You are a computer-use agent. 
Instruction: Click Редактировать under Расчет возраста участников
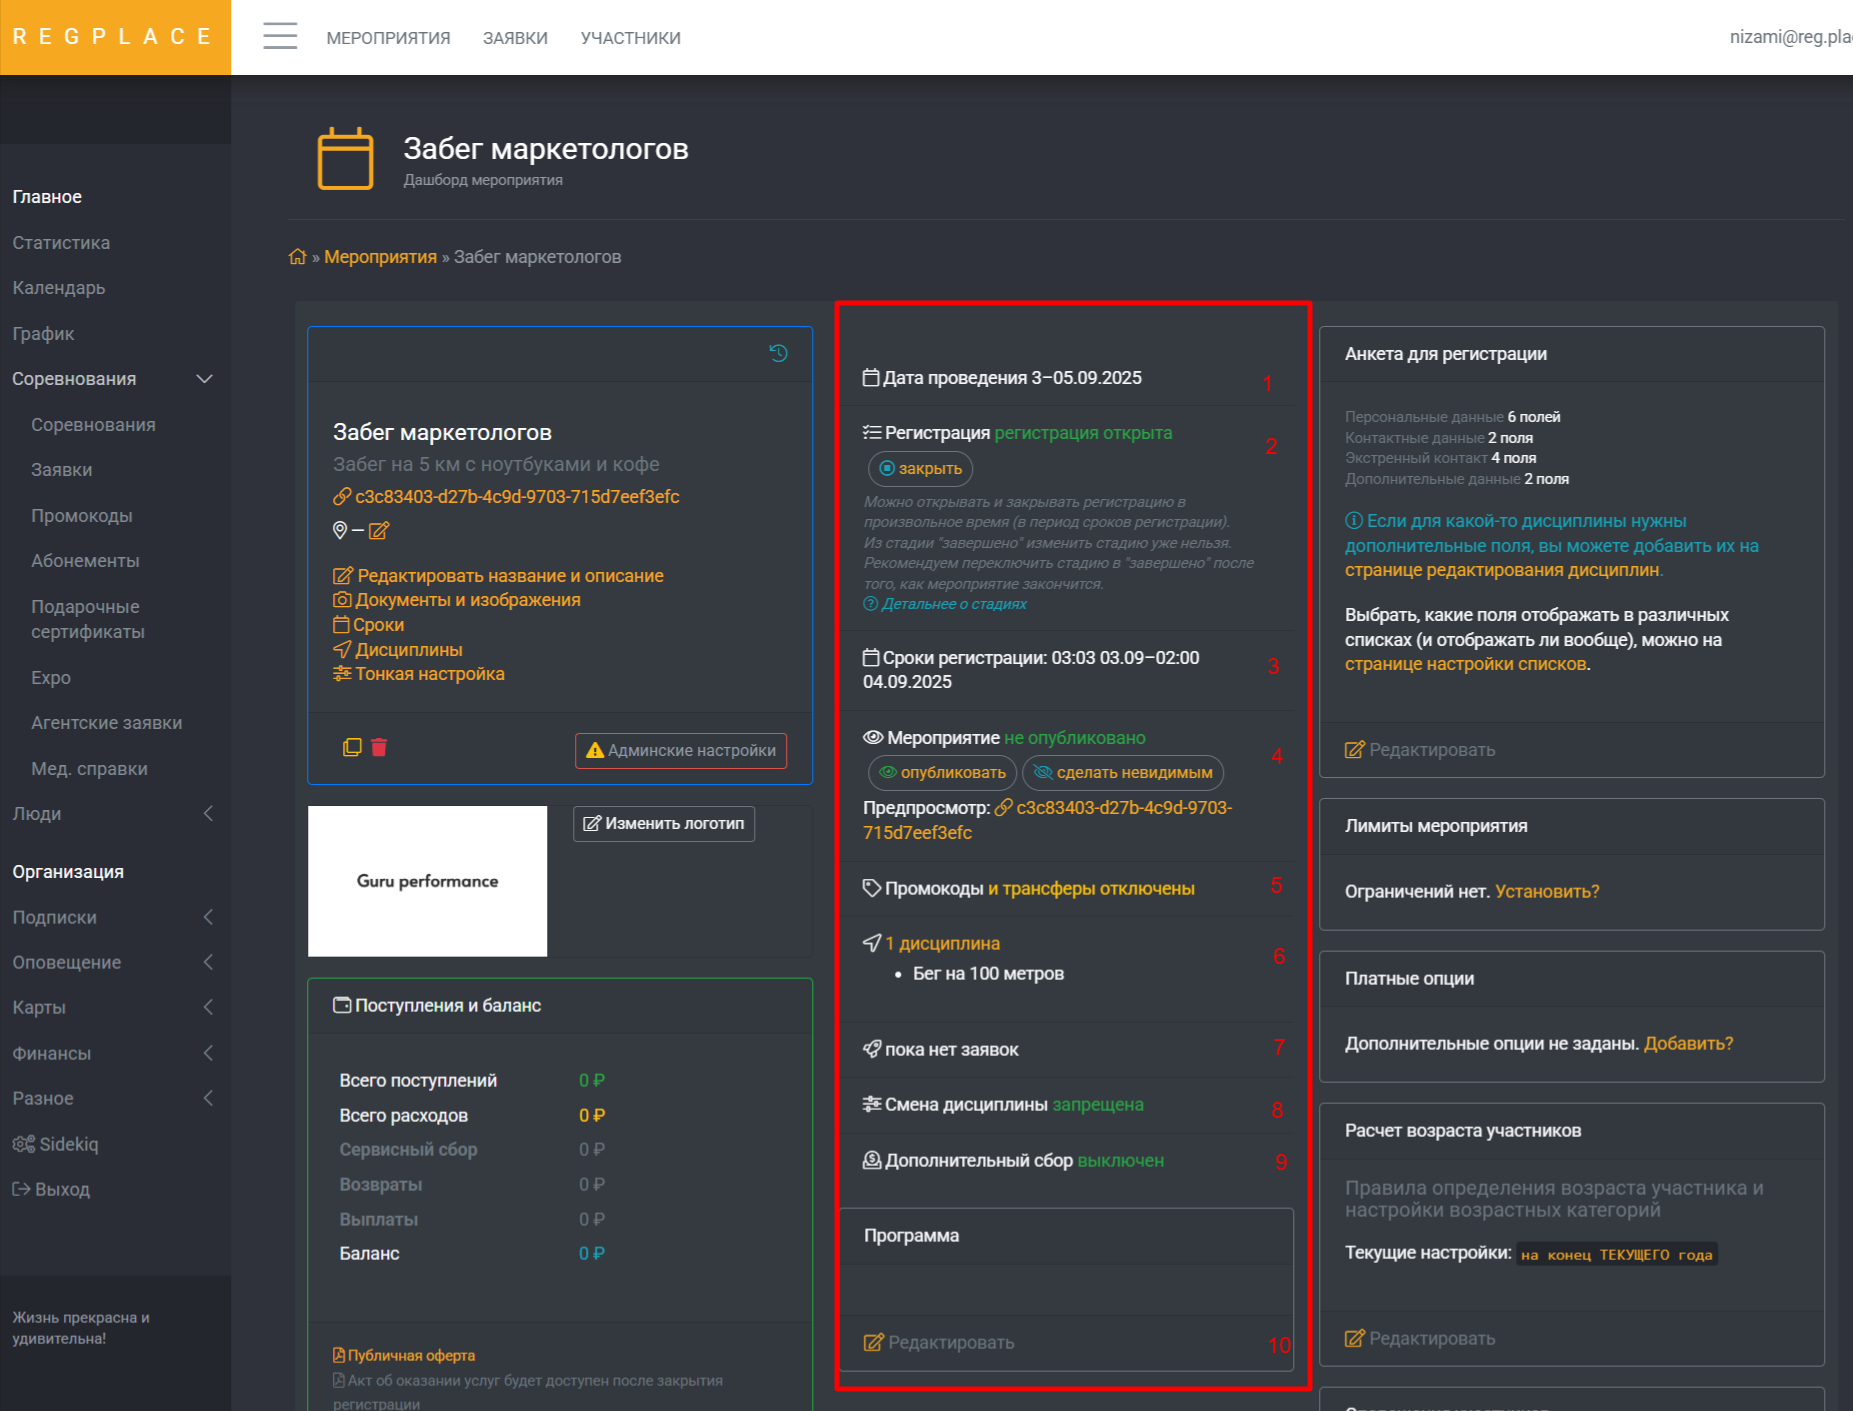pyautogui.click(x=1420, y=1338)
